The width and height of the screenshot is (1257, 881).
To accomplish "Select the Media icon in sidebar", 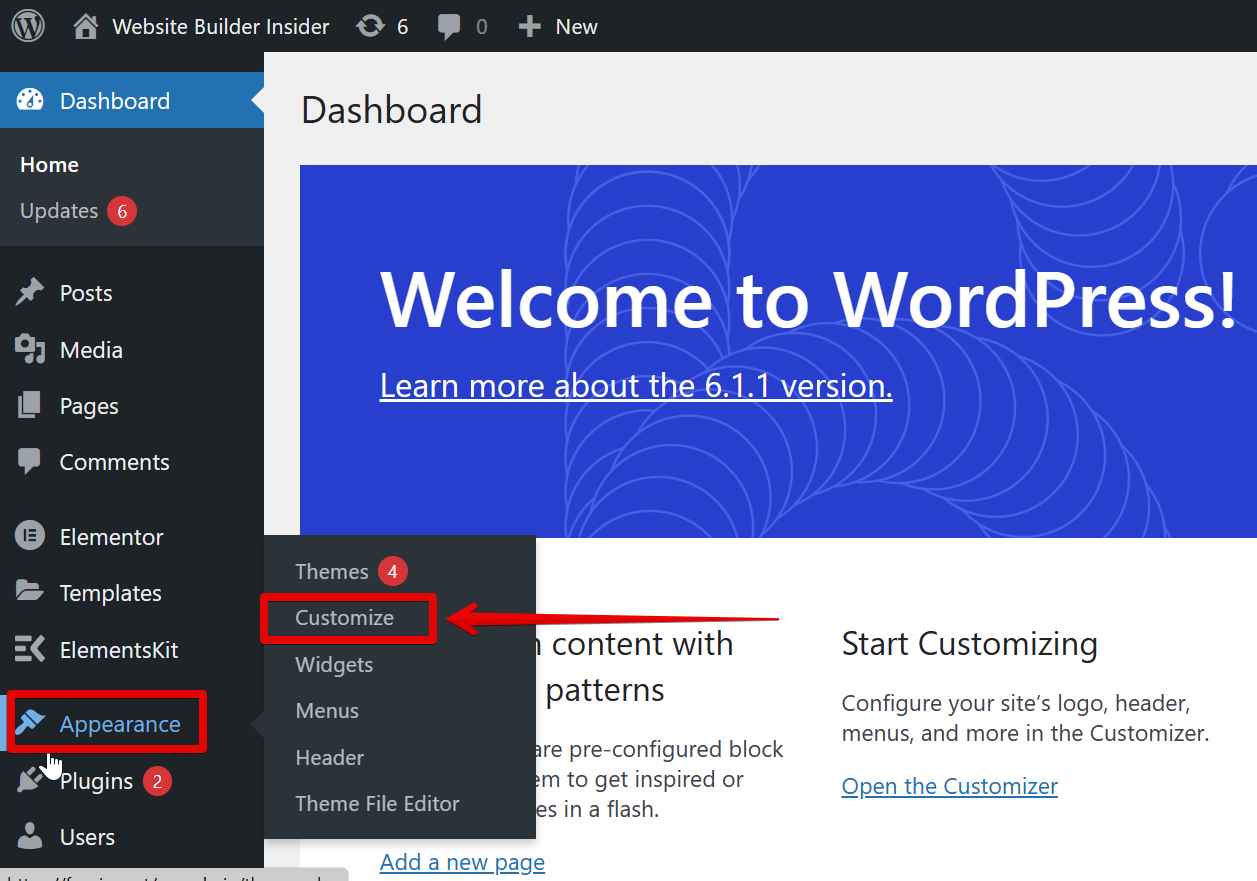I will pyautogui.click(x=30, y=349).
